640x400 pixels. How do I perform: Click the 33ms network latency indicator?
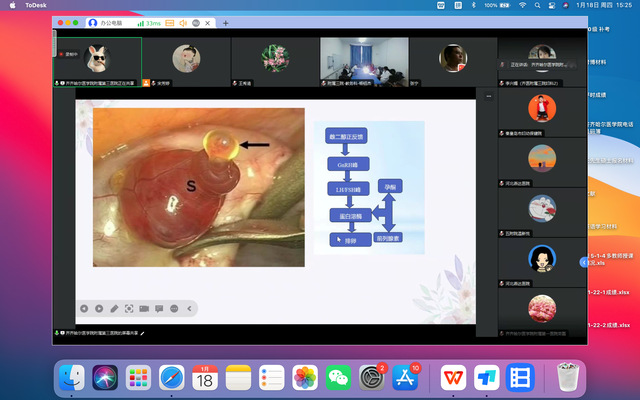point(153,22)
